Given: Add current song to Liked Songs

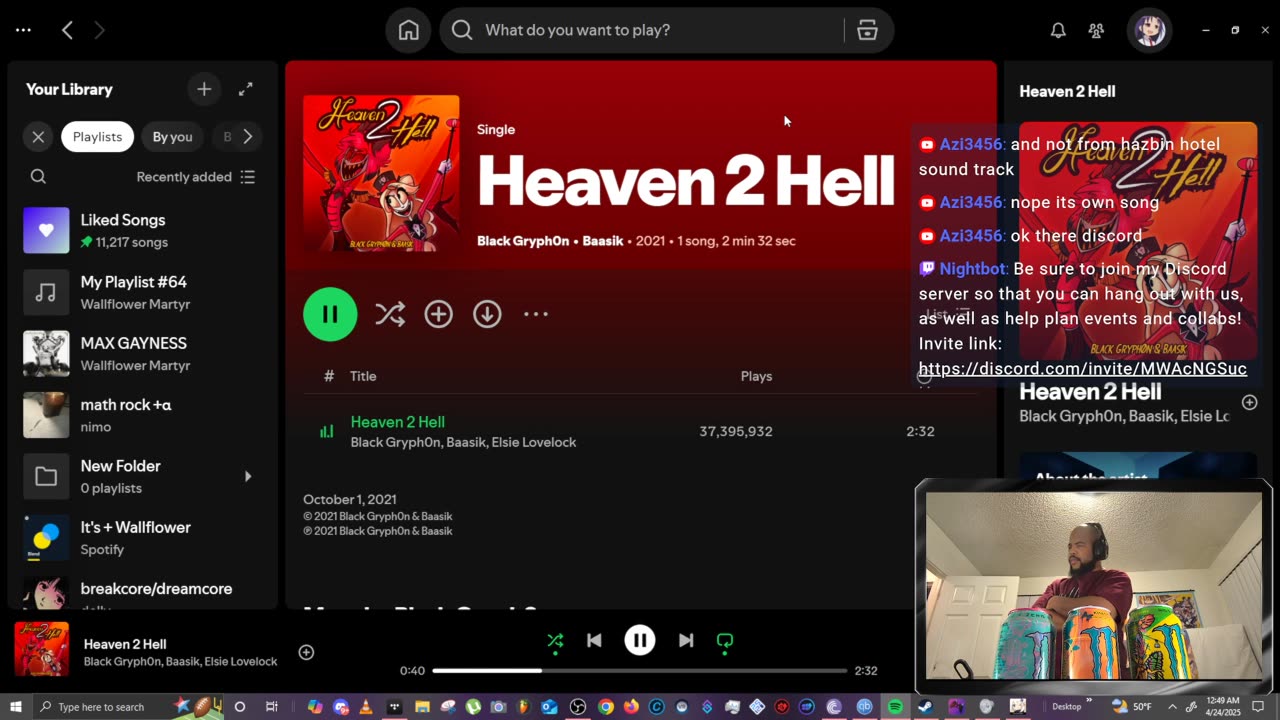Looking at the screenshot, I should (x=306, y=652).
